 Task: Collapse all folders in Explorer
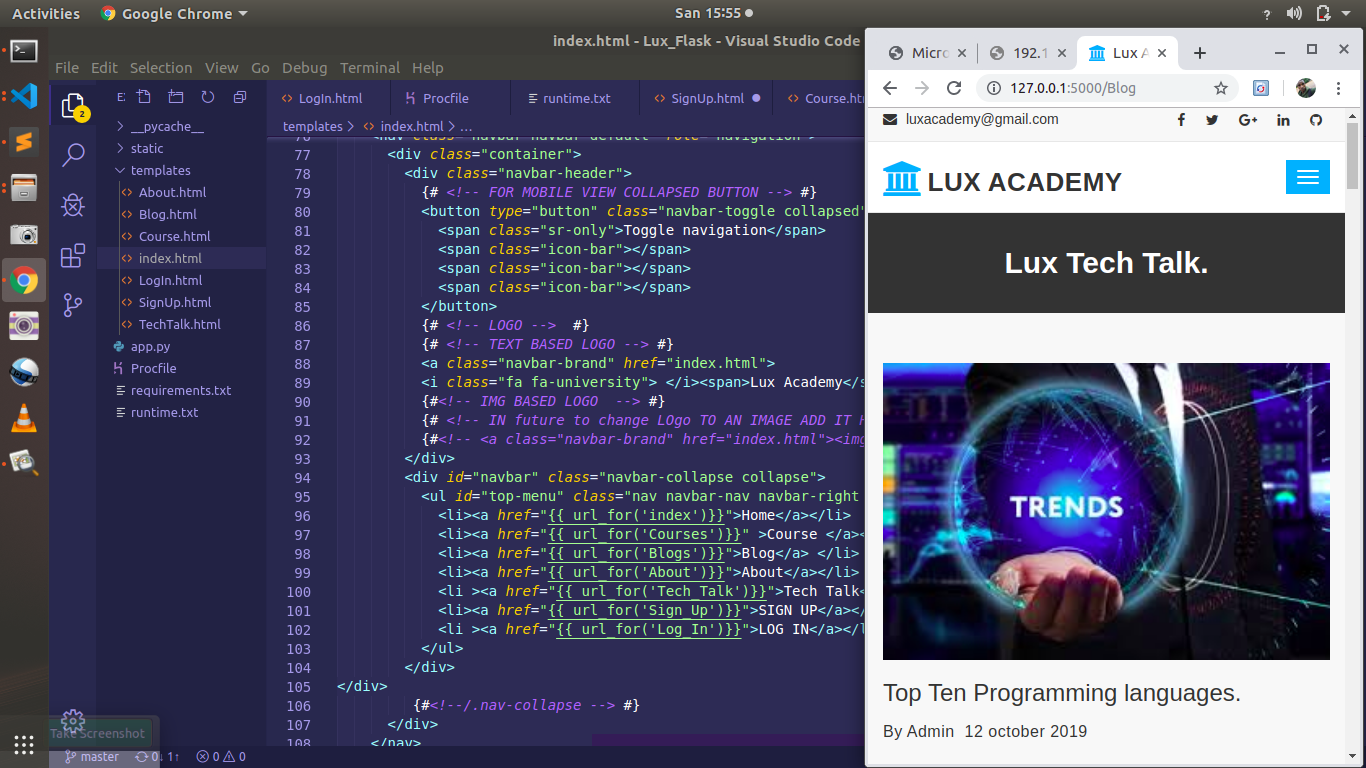pyautogui.click(x=240, y=97)
